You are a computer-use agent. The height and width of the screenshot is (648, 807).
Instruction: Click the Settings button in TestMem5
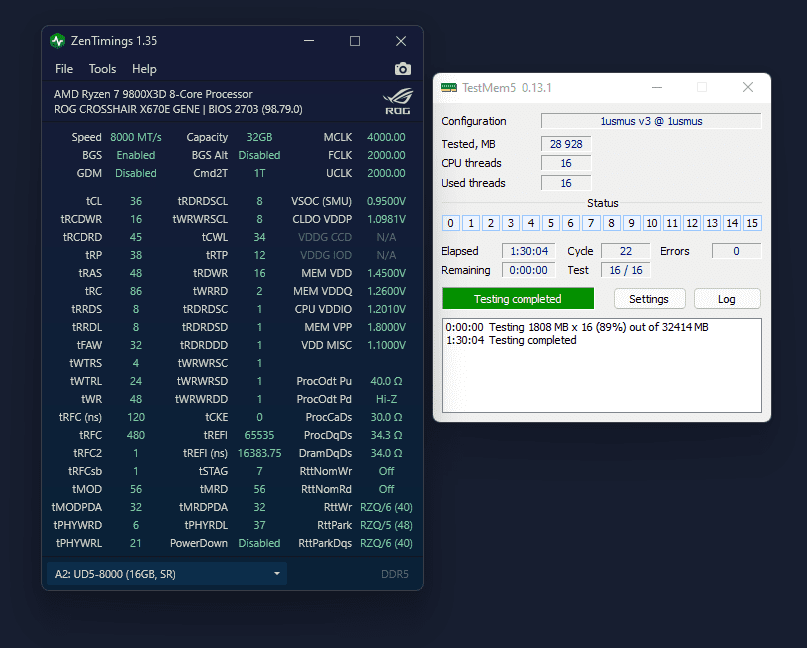click(x=649, y=299)
